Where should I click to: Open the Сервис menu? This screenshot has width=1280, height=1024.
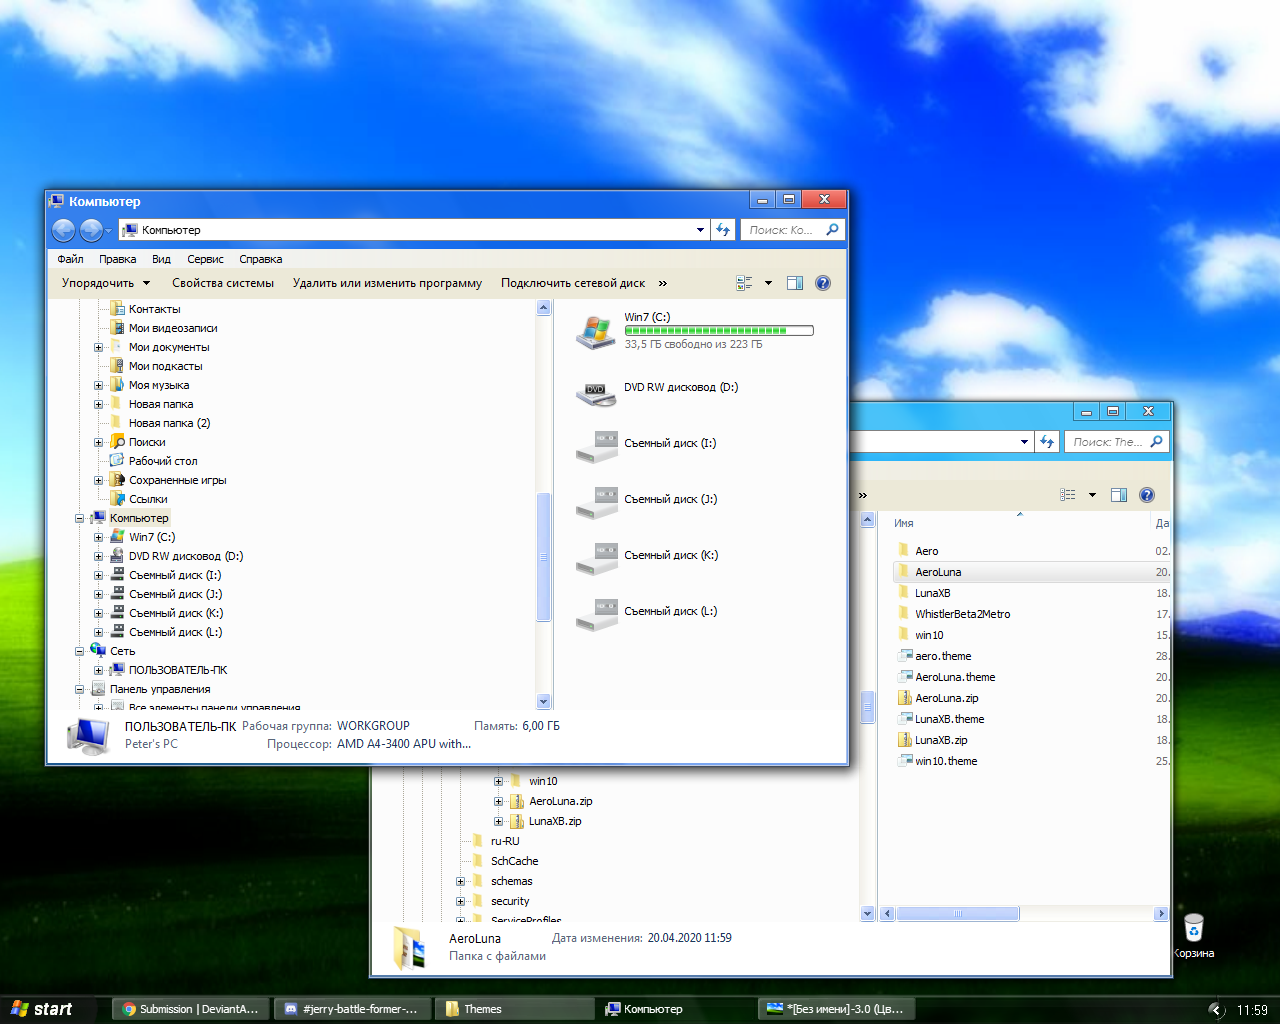tap(205, 259)
